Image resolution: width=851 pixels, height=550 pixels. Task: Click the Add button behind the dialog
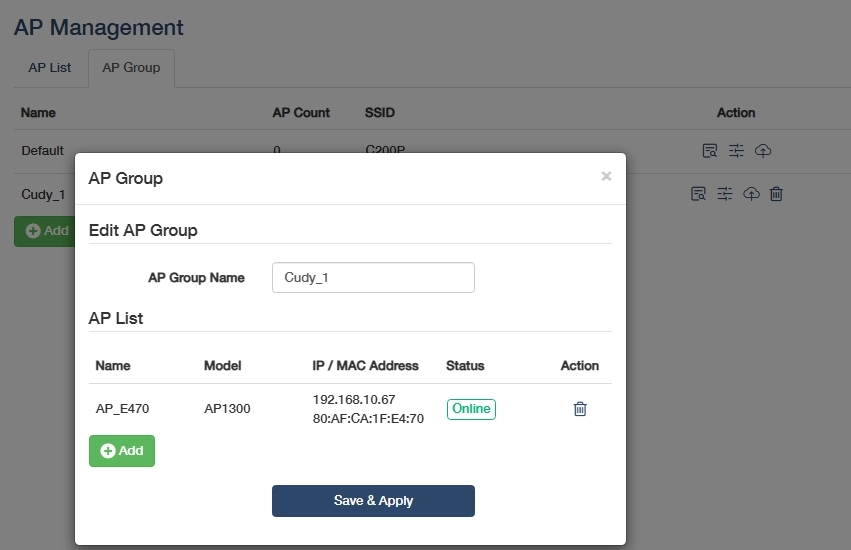pos(44,231)
